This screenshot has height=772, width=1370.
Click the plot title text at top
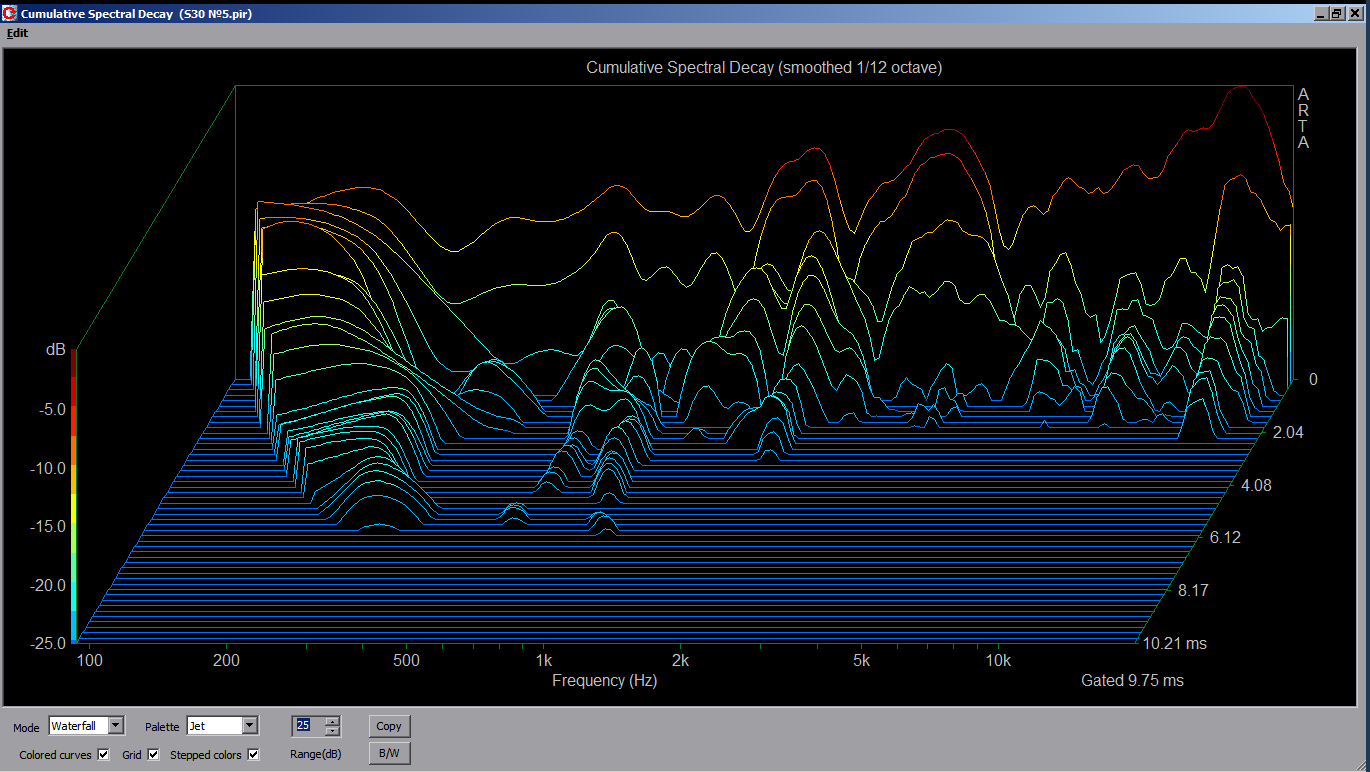(x=763, y=68)
